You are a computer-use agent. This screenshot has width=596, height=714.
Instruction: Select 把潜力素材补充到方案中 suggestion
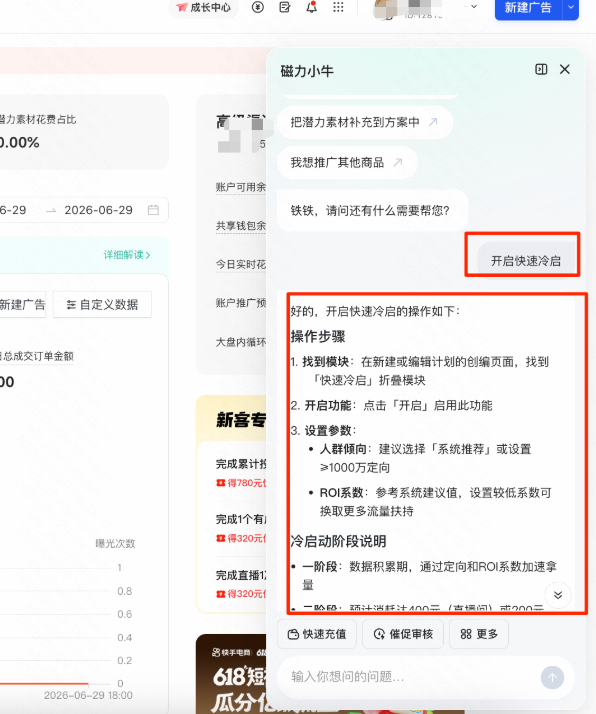coord(365,122)
